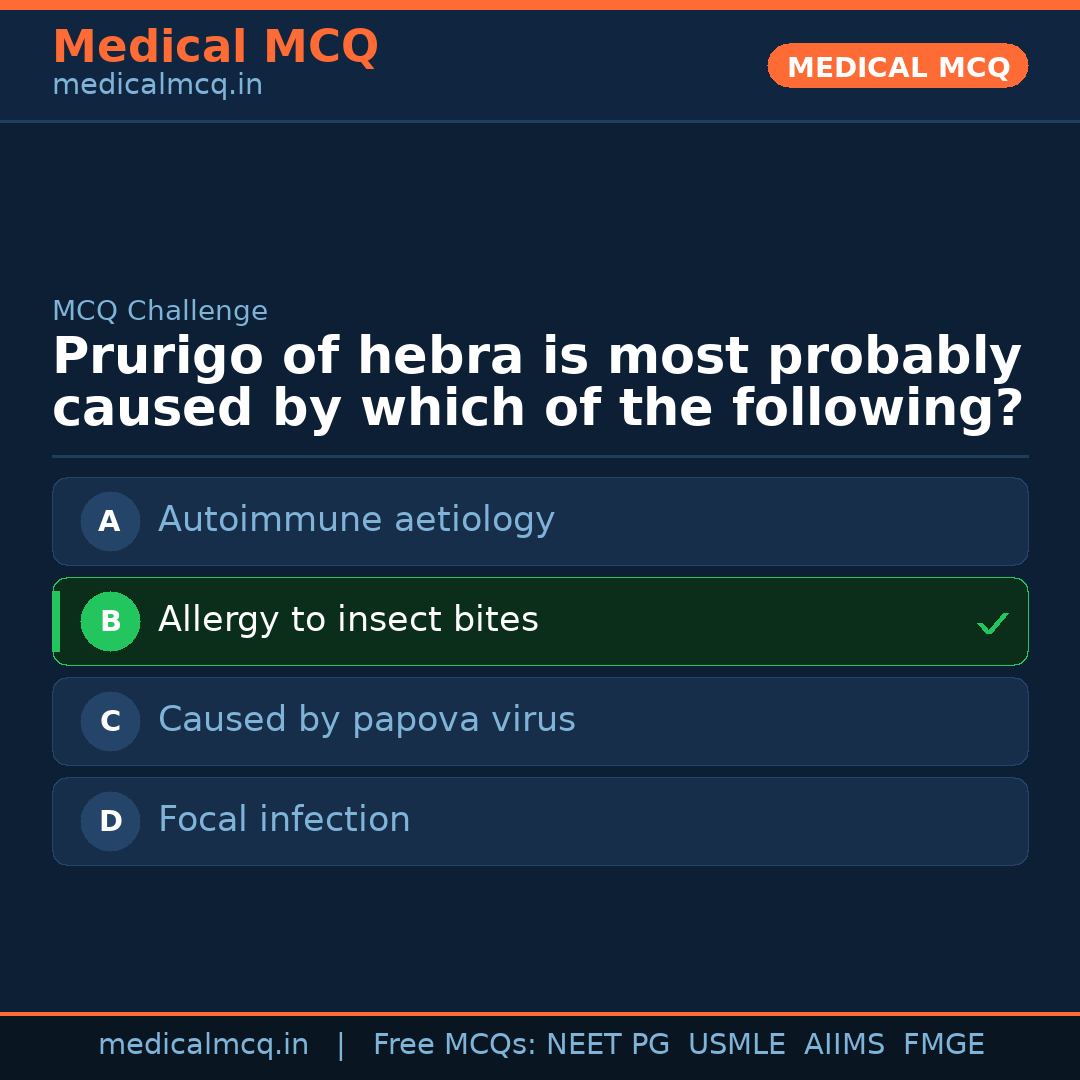Screen dimensions: 1080x1080
Task: Click FMGE in the footer
Action: tap(943, 1045)
